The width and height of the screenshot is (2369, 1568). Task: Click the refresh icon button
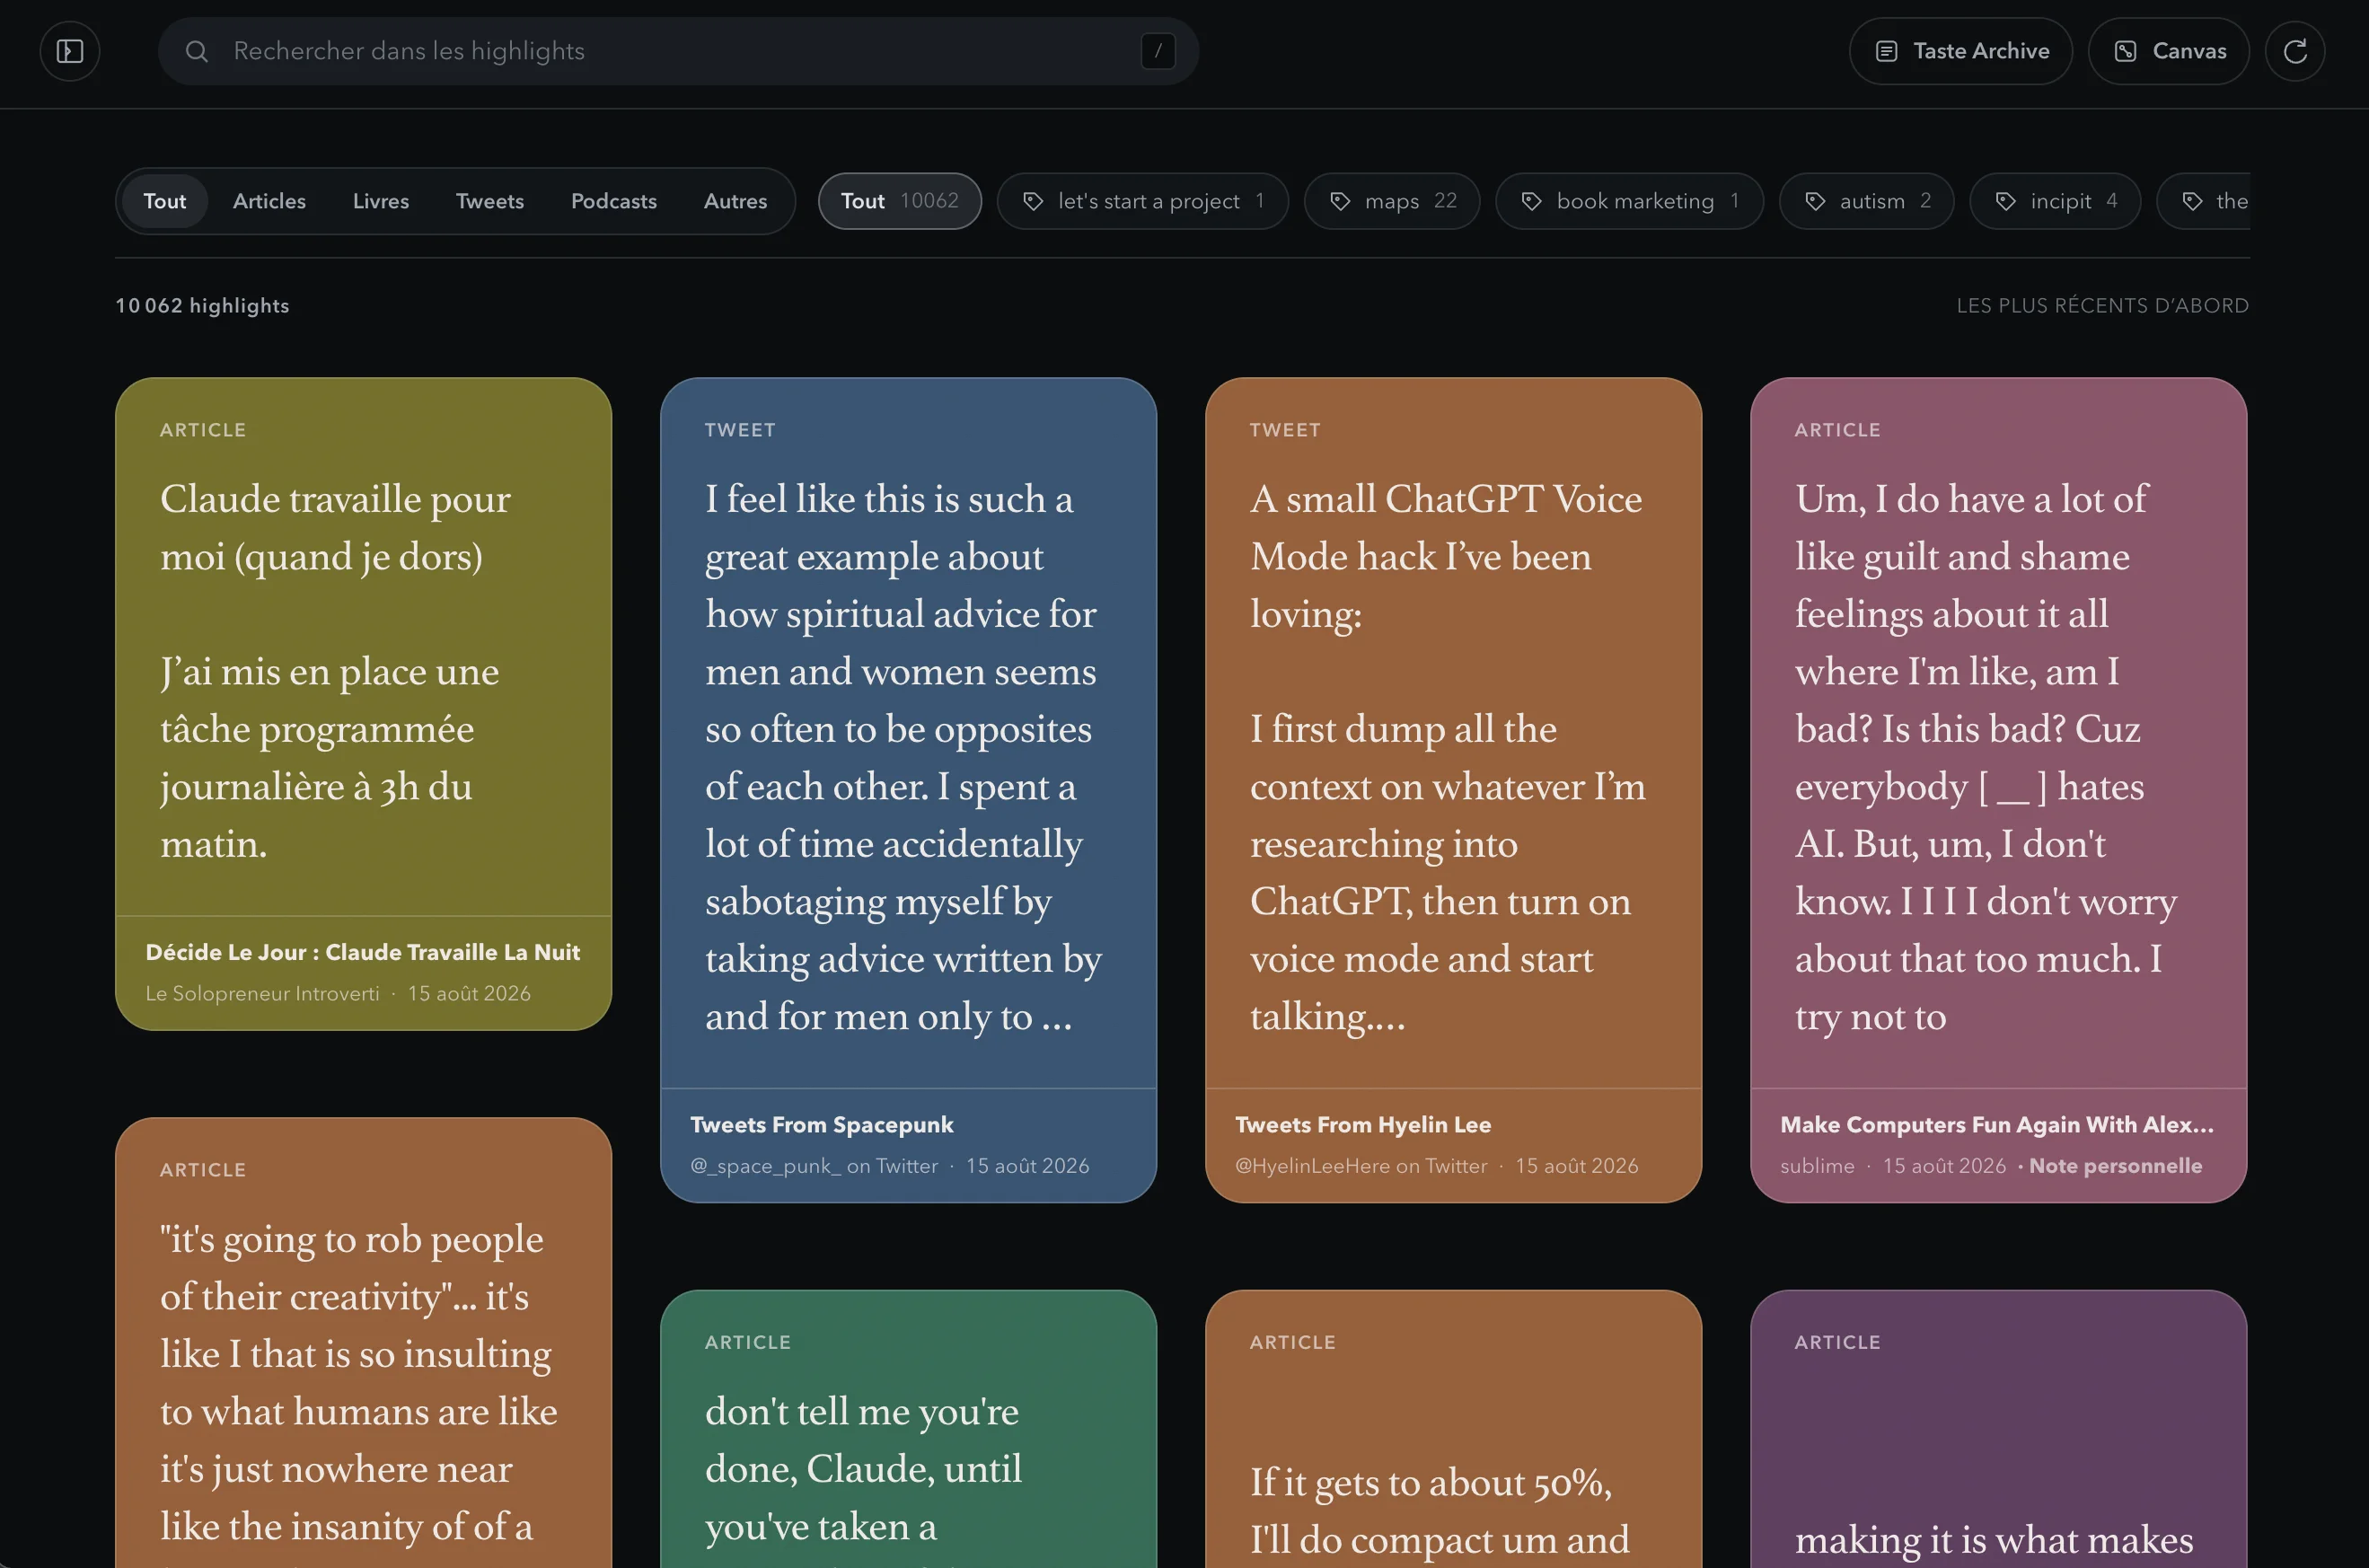click(x=2295, y=51)
